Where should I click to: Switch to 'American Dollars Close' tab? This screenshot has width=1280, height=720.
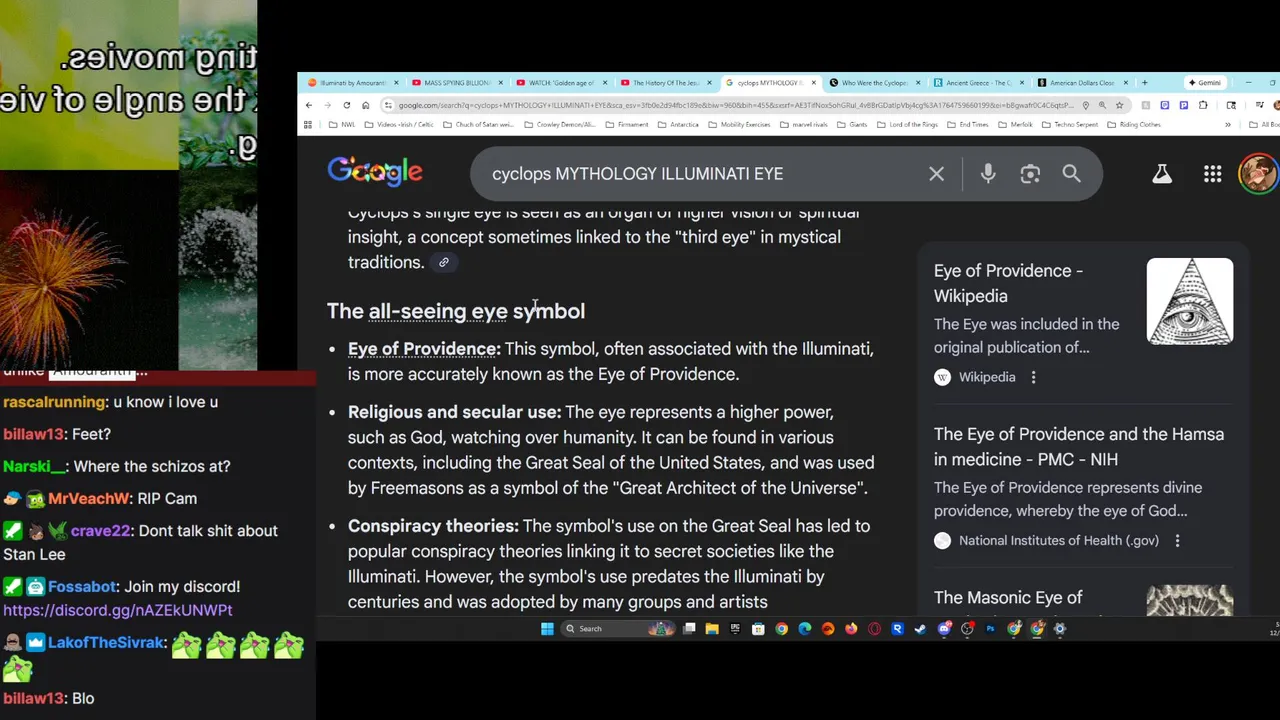click(x=1081, y=83)
